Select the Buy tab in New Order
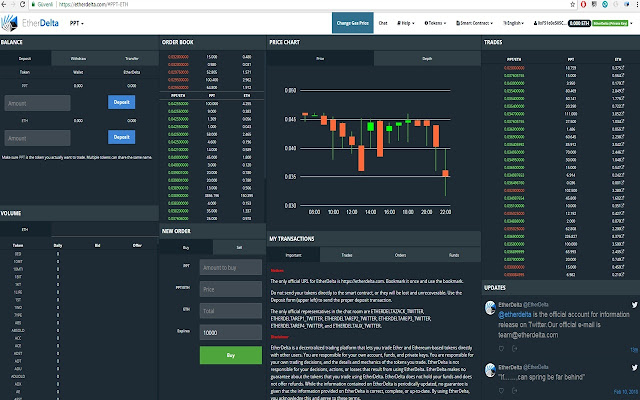Screen dimensions: 640x400 (186, 247)
